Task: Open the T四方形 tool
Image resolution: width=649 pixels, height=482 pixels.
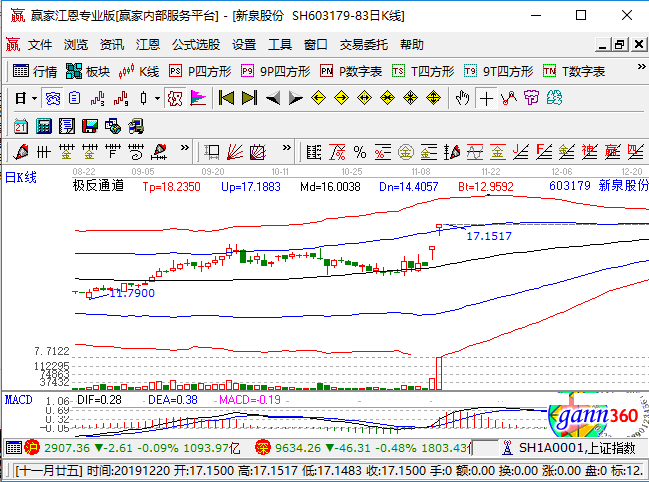Action: click(423, 72)
